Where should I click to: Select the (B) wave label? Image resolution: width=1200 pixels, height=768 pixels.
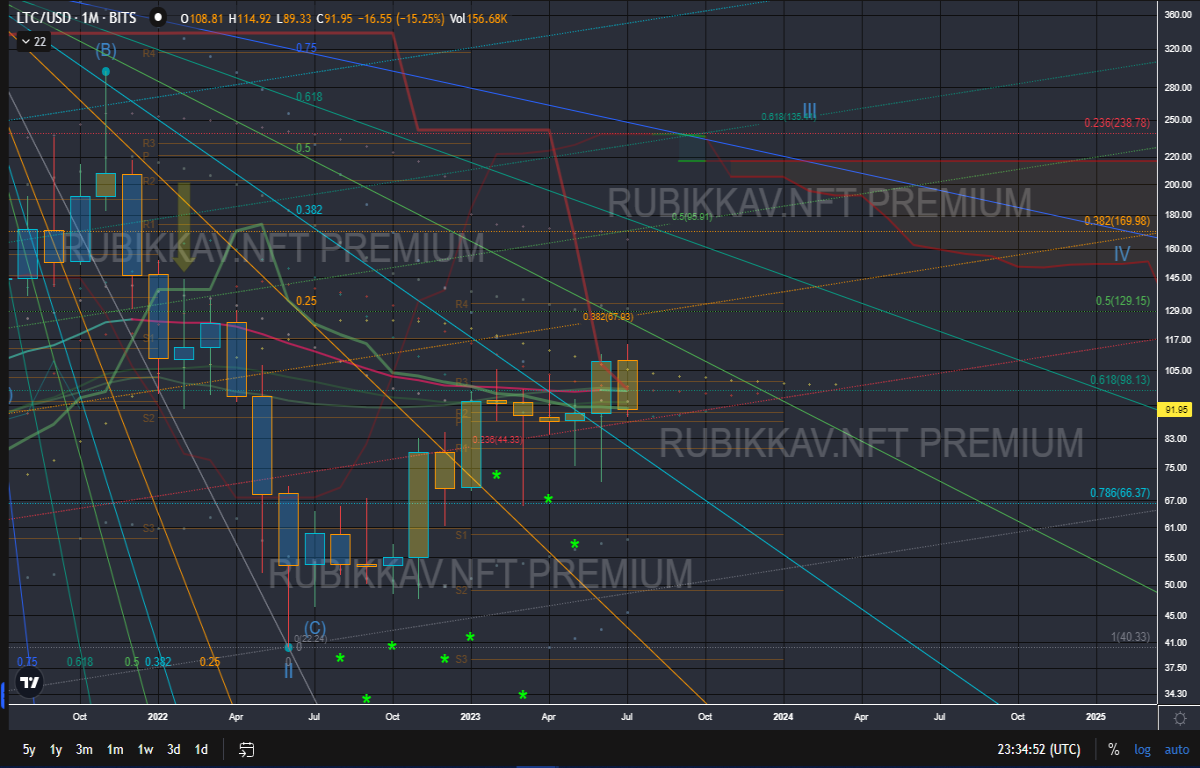coord(106,50)
